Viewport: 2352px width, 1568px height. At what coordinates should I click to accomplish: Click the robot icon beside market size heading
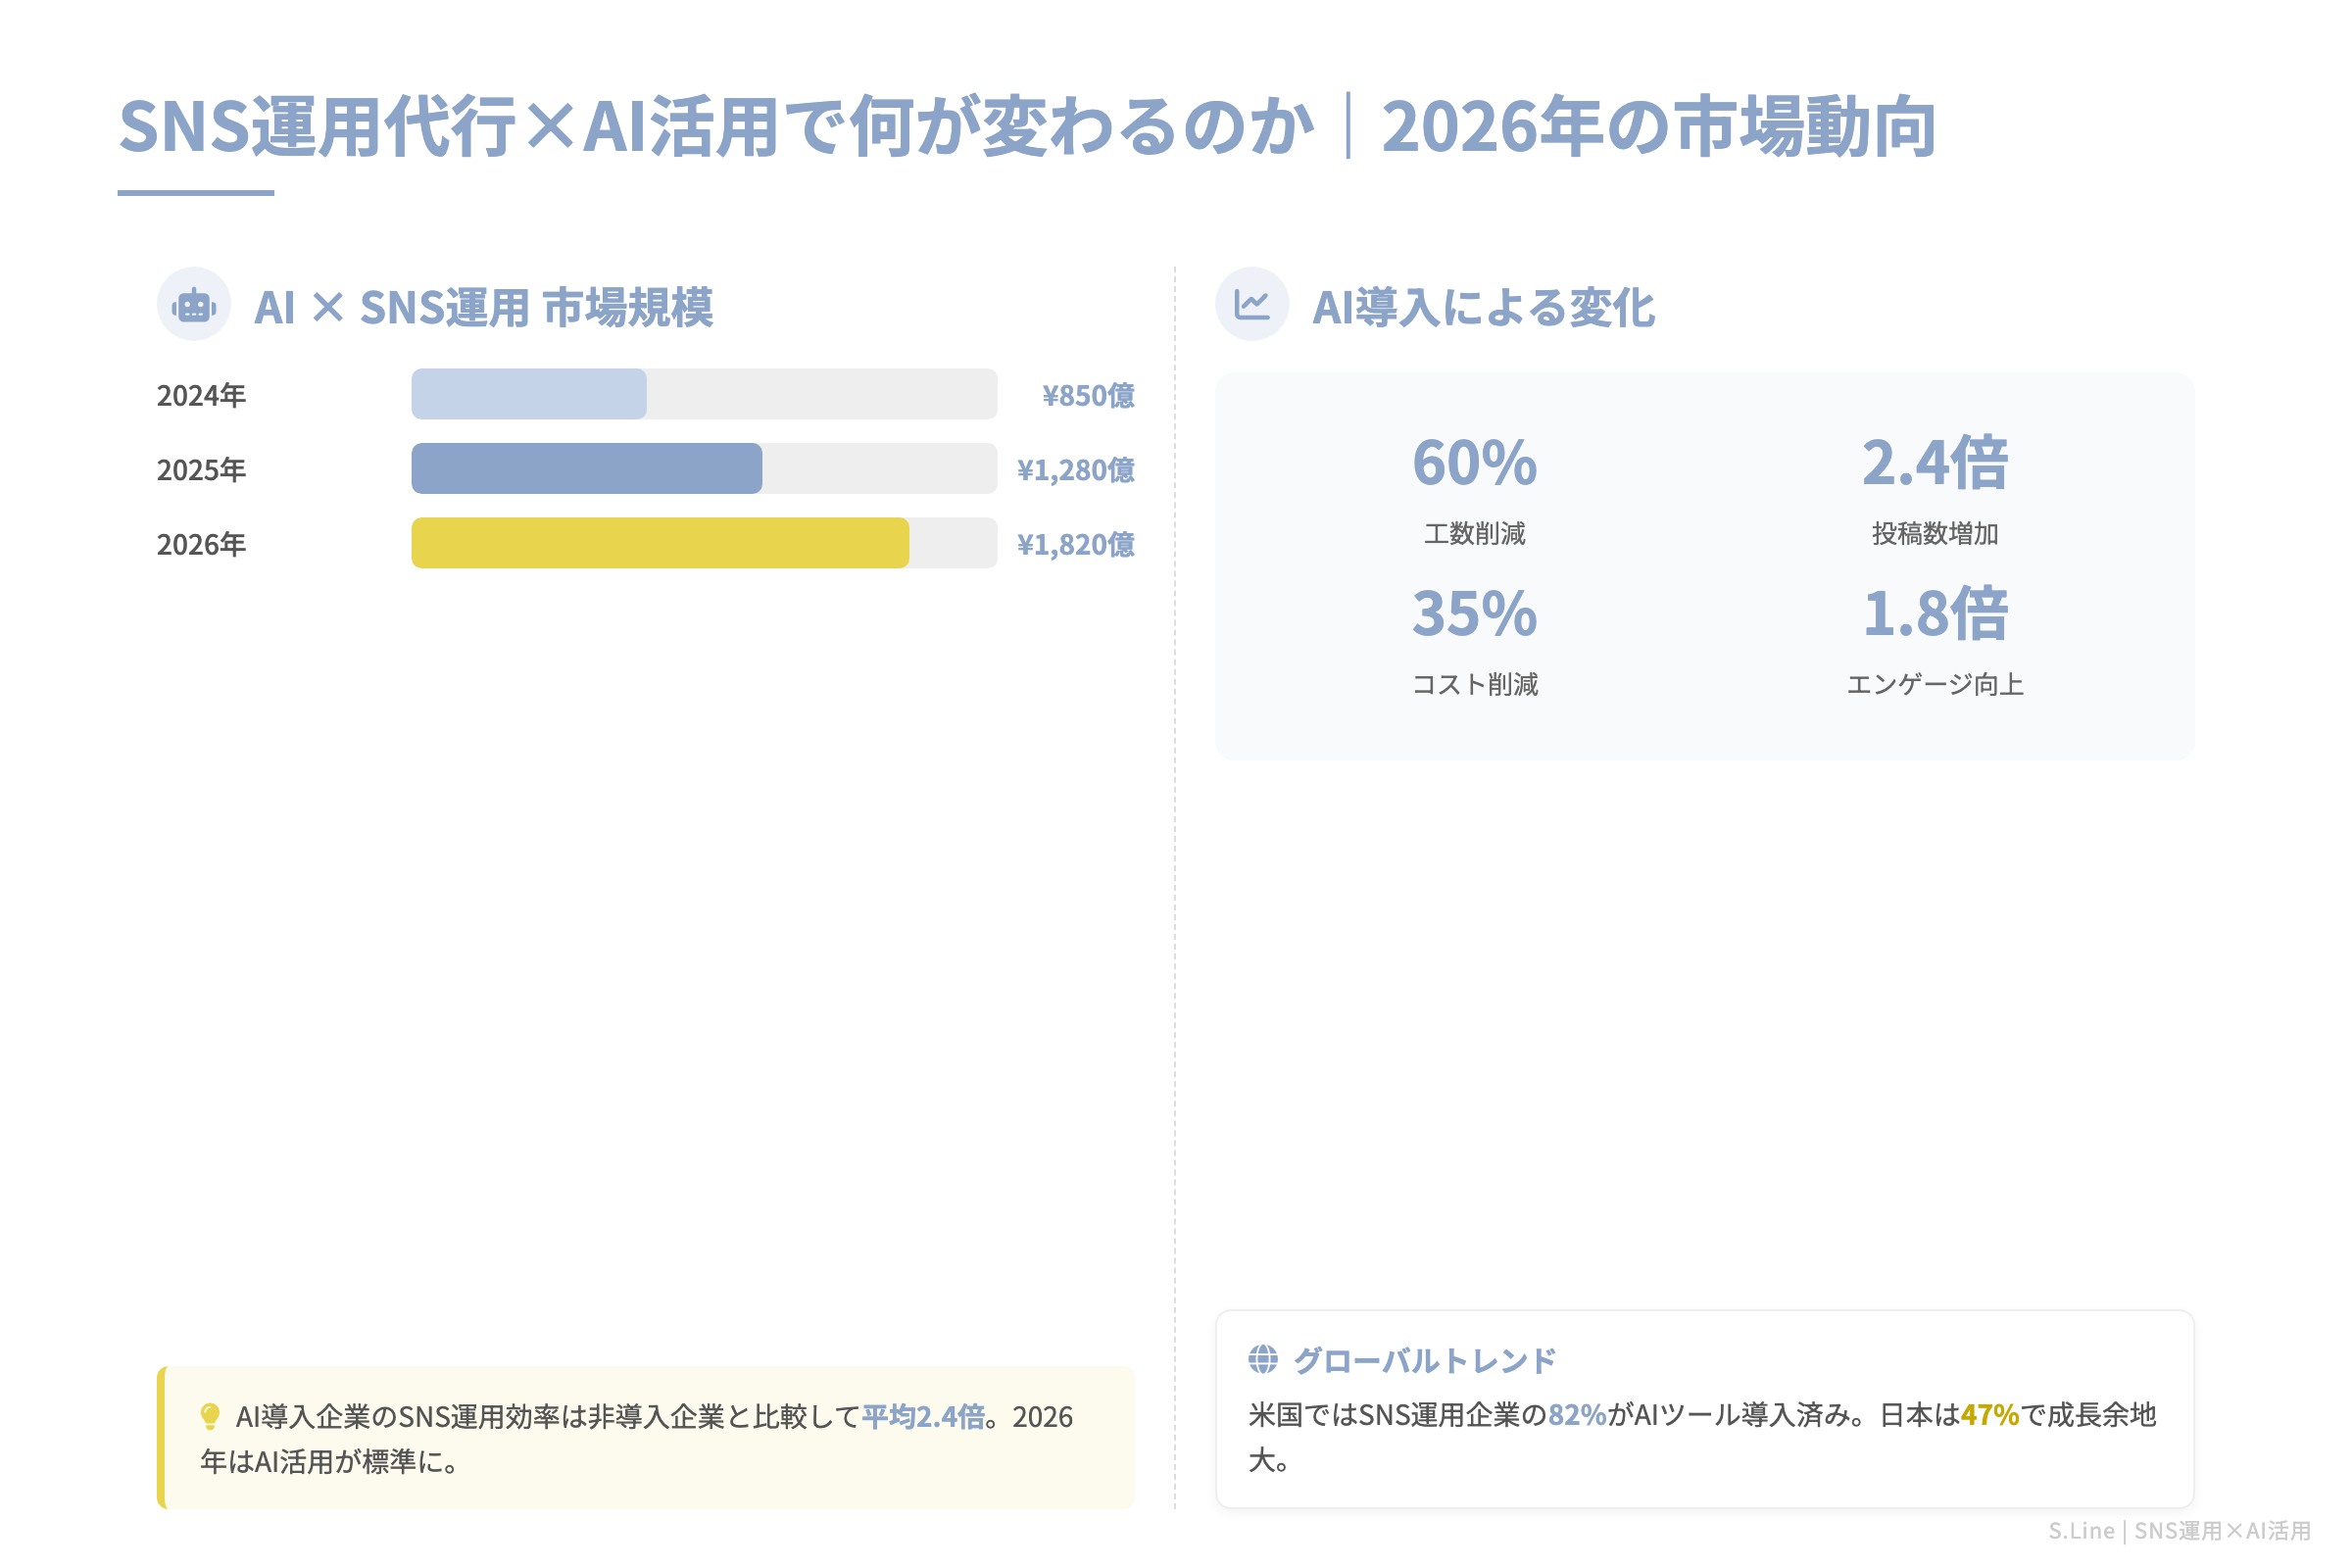pyautogui.click(x=194, y=303)
